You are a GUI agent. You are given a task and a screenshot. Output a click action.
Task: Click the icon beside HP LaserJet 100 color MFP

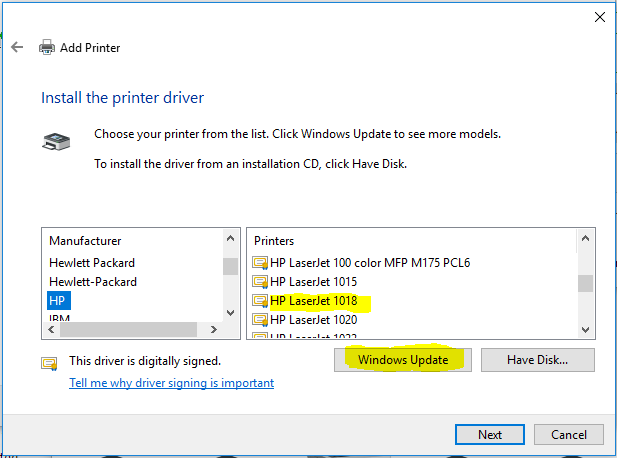260,263
